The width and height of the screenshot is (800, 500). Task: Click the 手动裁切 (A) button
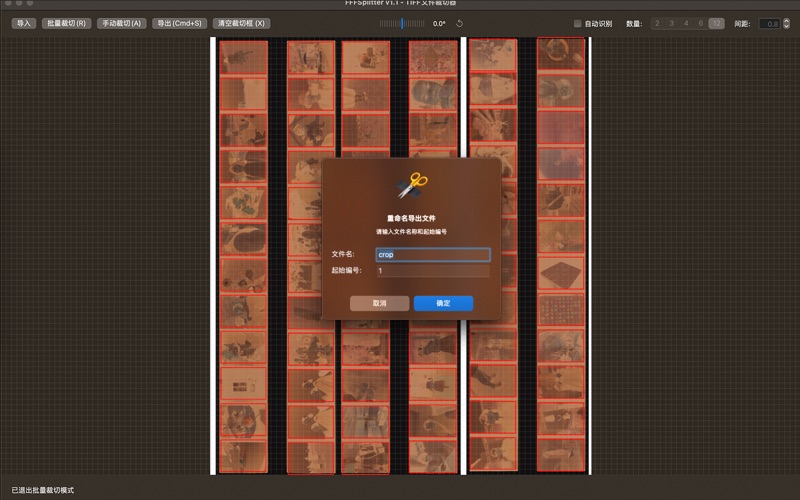click(x=121, y=23)
